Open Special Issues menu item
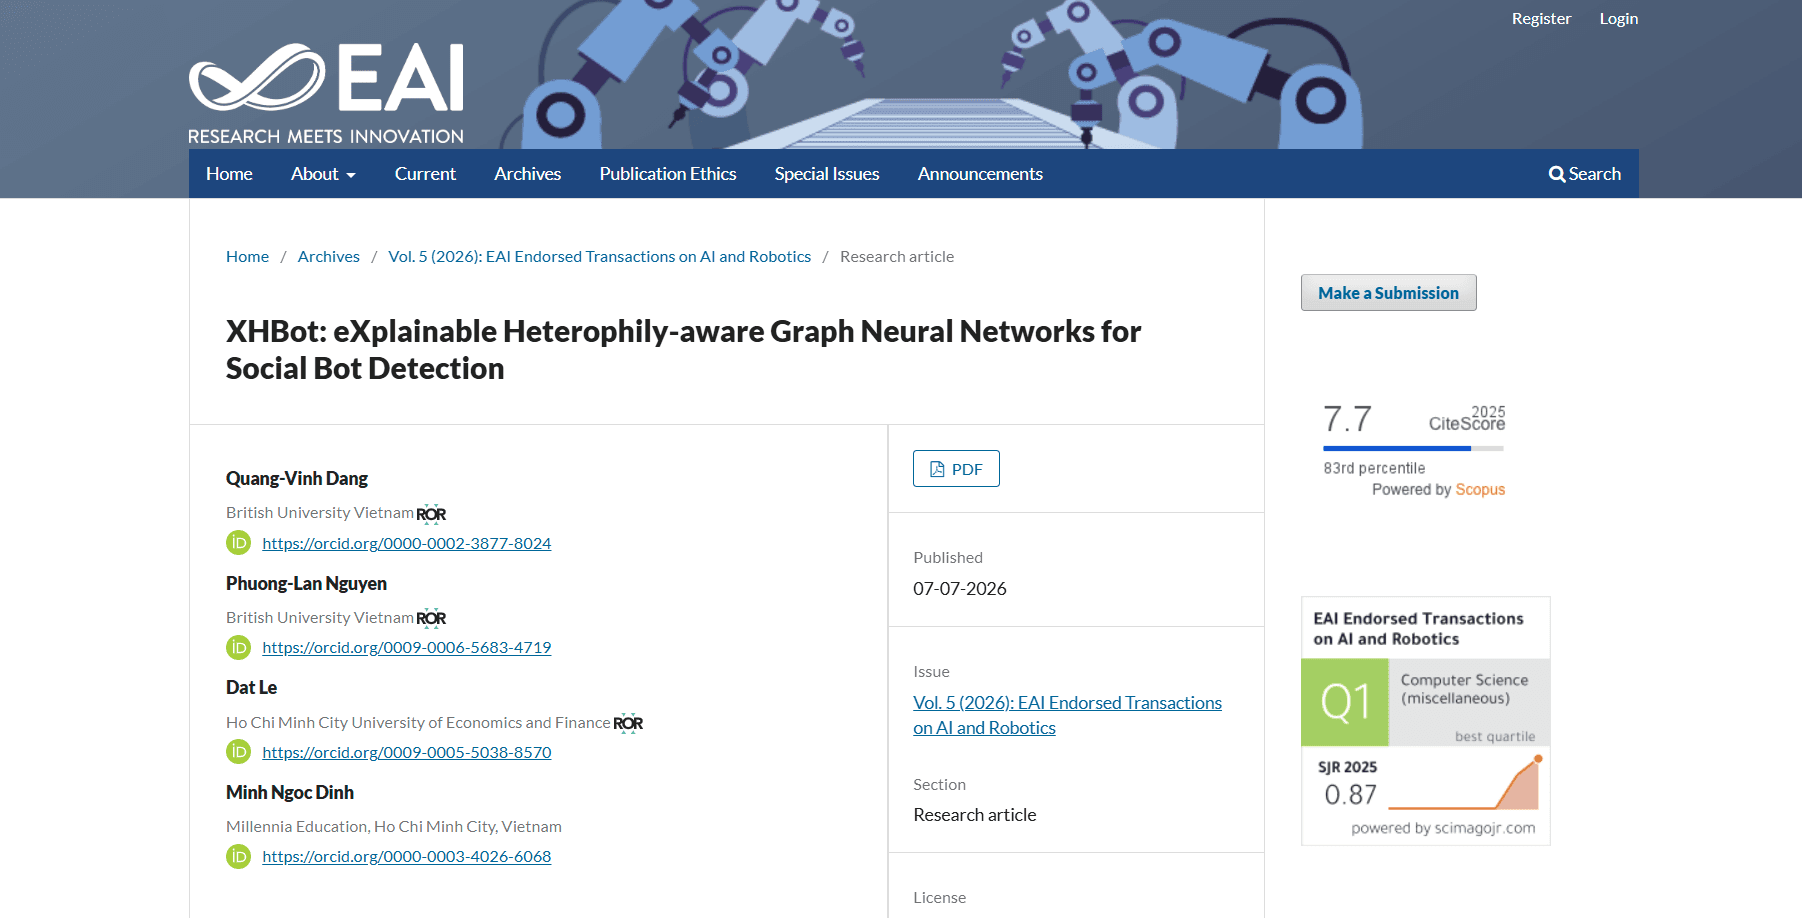The height and width of the screenshot is (918, 1802). 827,174
